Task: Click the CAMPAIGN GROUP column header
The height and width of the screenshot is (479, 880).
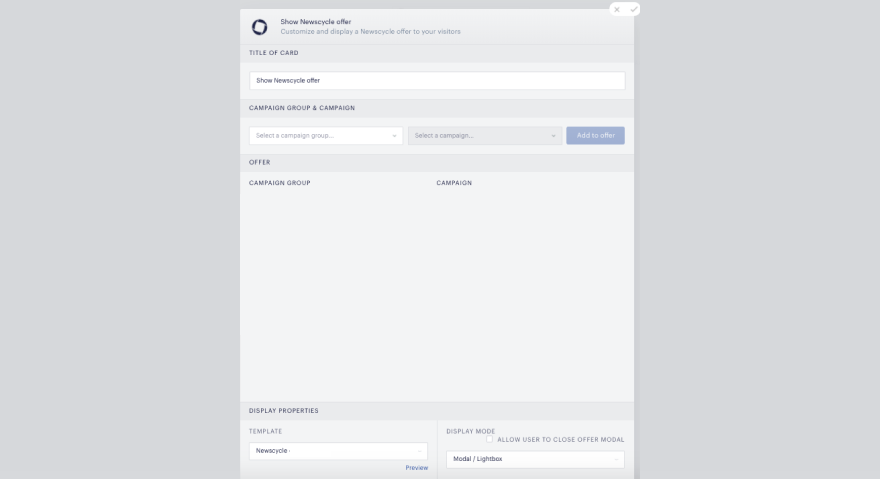Action: [x=279, y=183]
